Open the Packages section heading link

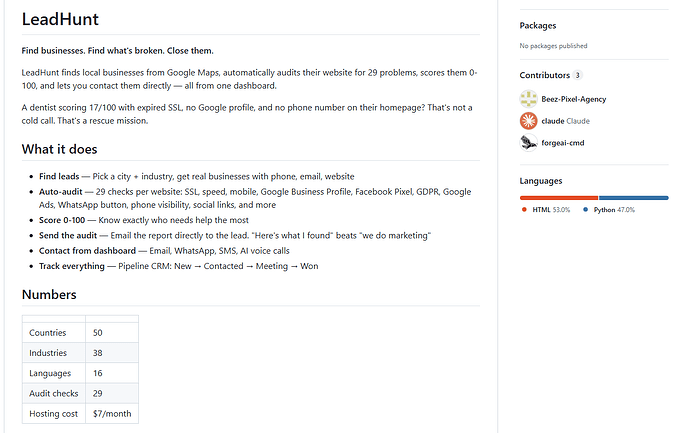pyautogui.click(x=538, y=25)
